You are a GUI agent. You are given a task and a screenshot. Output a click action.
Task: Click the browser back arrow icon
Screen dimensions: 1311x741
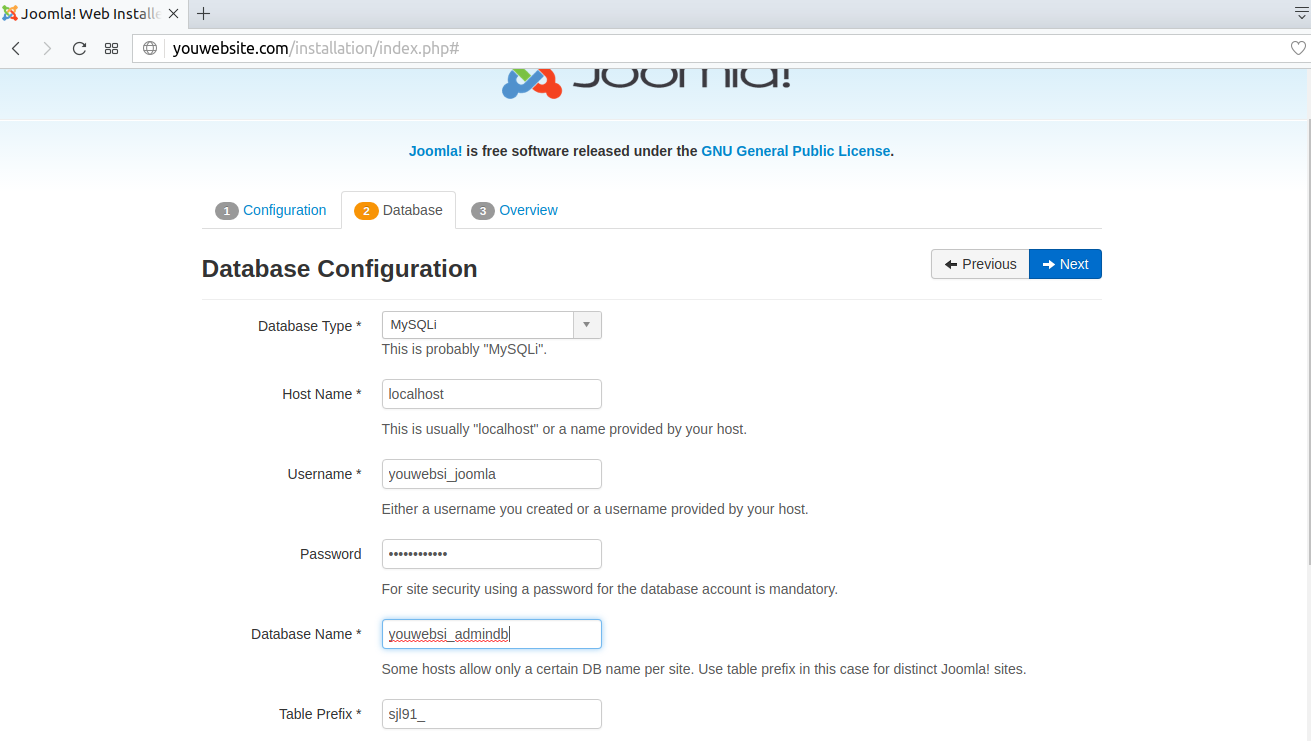[x=17, y=48]
